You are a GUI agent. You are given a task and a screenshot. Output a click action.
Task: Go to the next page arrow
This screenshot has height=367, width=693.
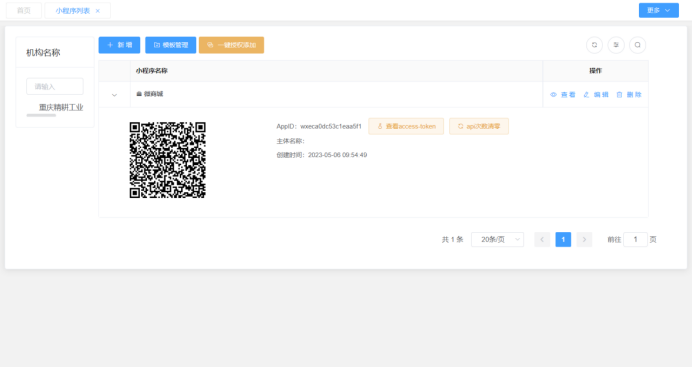point(584,240)
